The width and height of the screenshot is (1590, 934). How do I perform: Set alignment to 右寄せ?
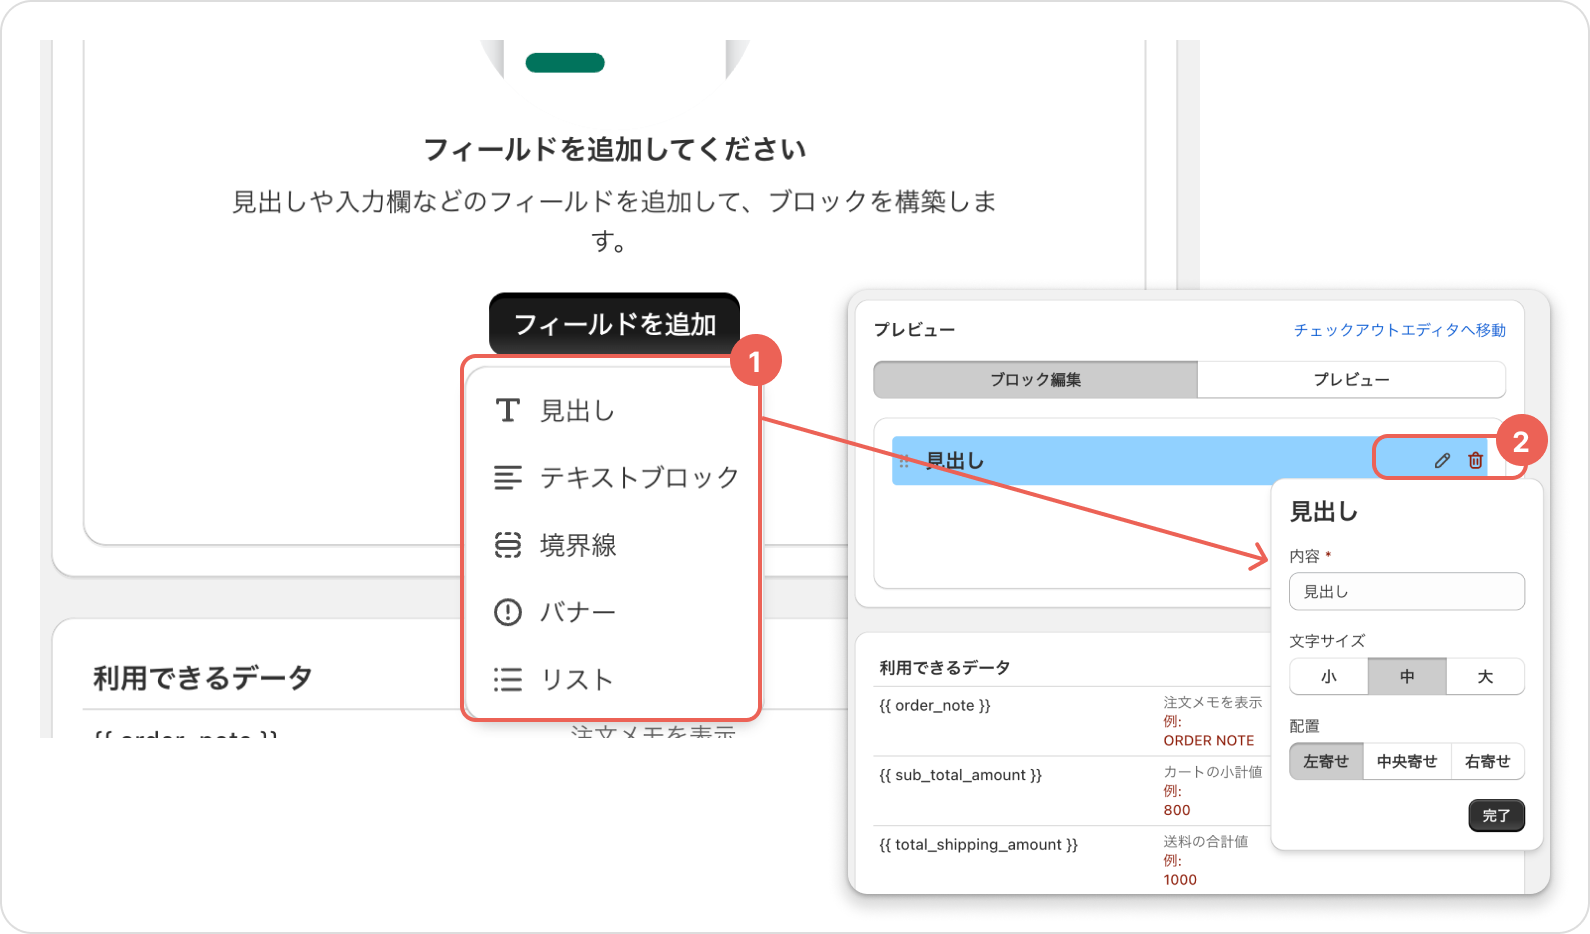1487,762
